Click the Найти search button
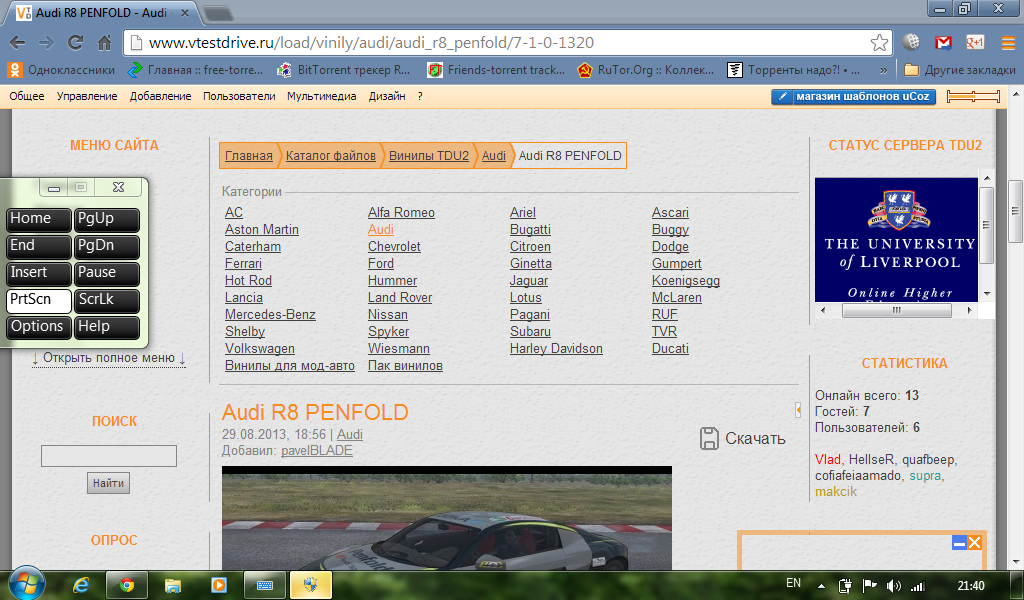The width and height of the screenshot is (1024, 600). (x=108, y=483)
